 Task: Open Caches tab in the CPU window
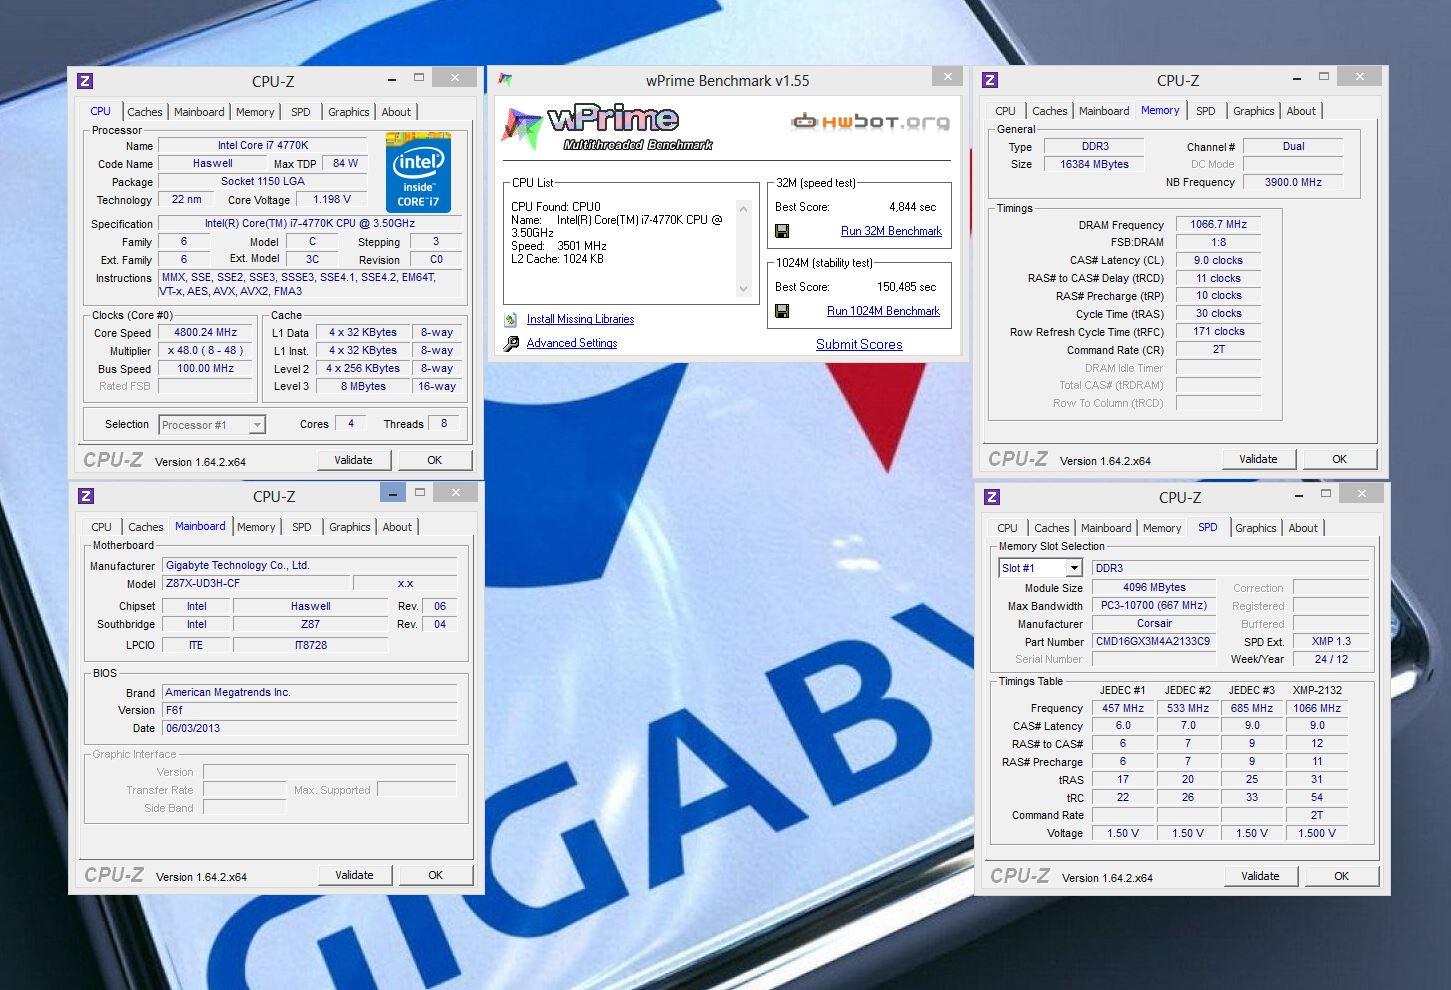tap(144, 112)
